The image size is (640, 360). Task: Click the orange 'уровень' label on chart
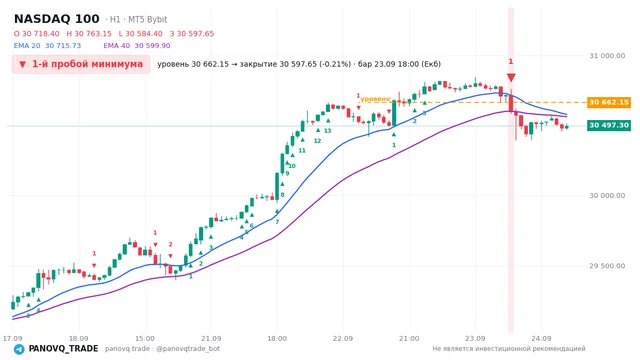click(x=375, y=99)
